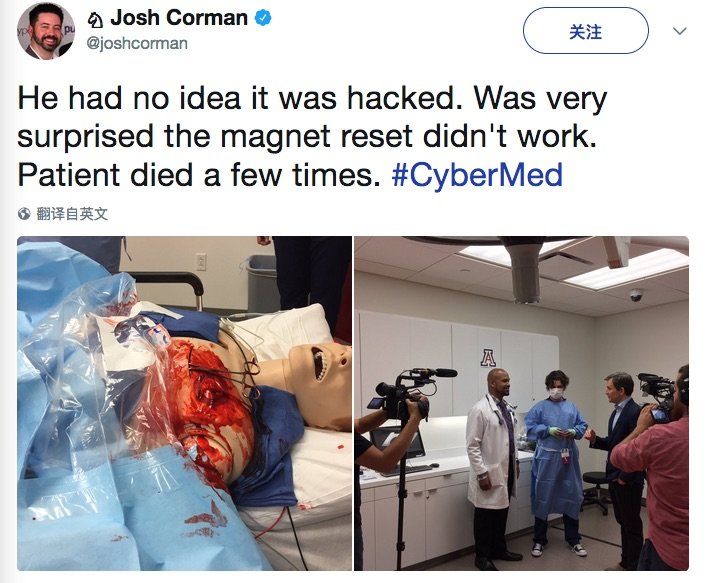707x583 pixels.
Task: Click the chess knight icon beside the name
Action: click(x=95, y=19)
